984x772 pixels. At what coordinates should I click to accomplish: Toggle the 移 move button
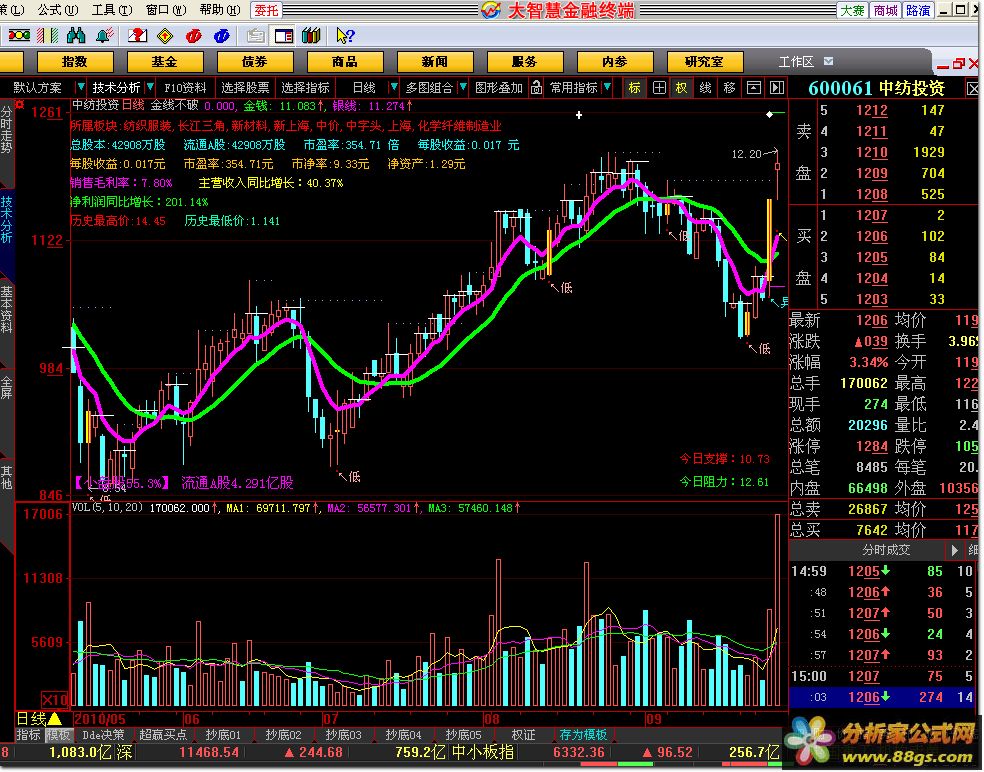(729, 88)
